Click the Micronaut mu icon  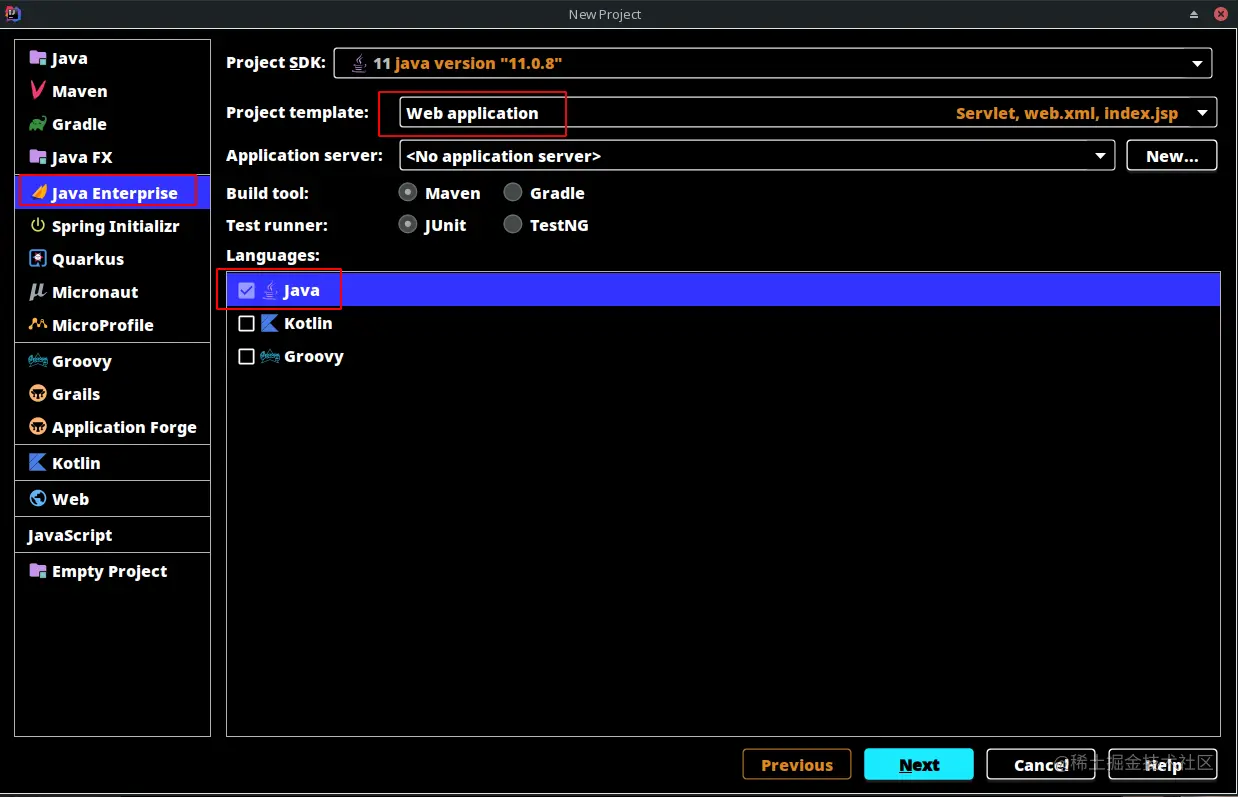[x=38, y=292]
